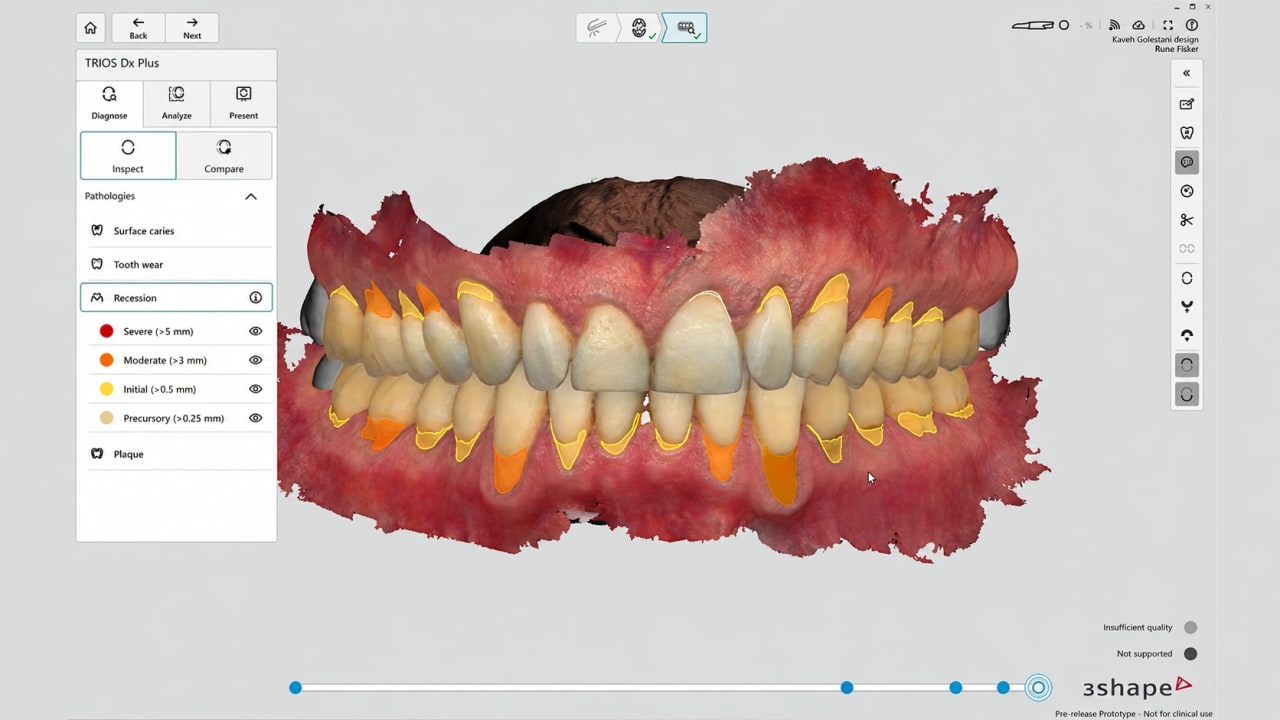Toggle visibility of Severe (>5 mm)
Image resolution: width=1280 pixels, height=720 pixels.
[255, 331]
